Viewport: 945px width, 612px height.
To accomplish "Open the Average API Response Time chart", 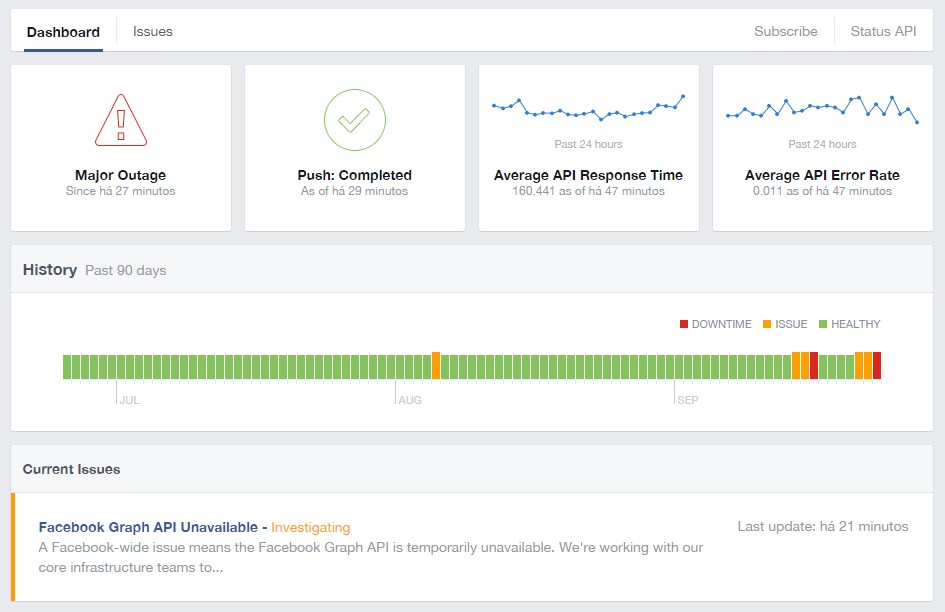I will click(588, 108).
